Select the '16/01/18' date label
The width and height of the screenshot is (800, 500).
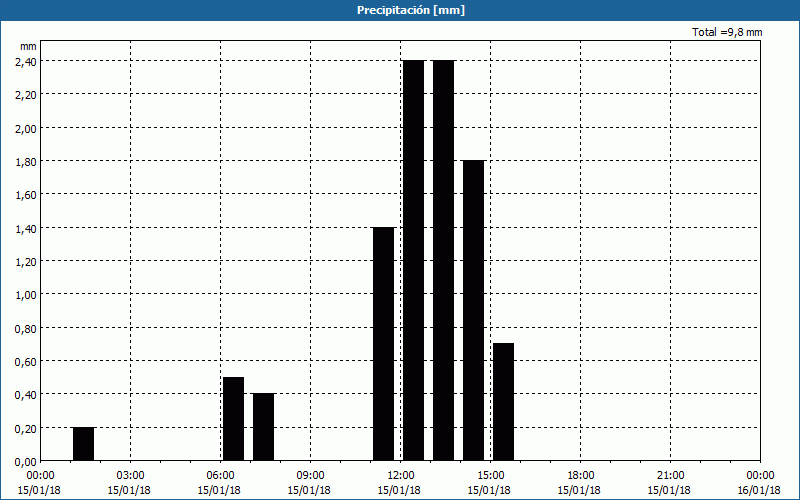click(759, 490)
